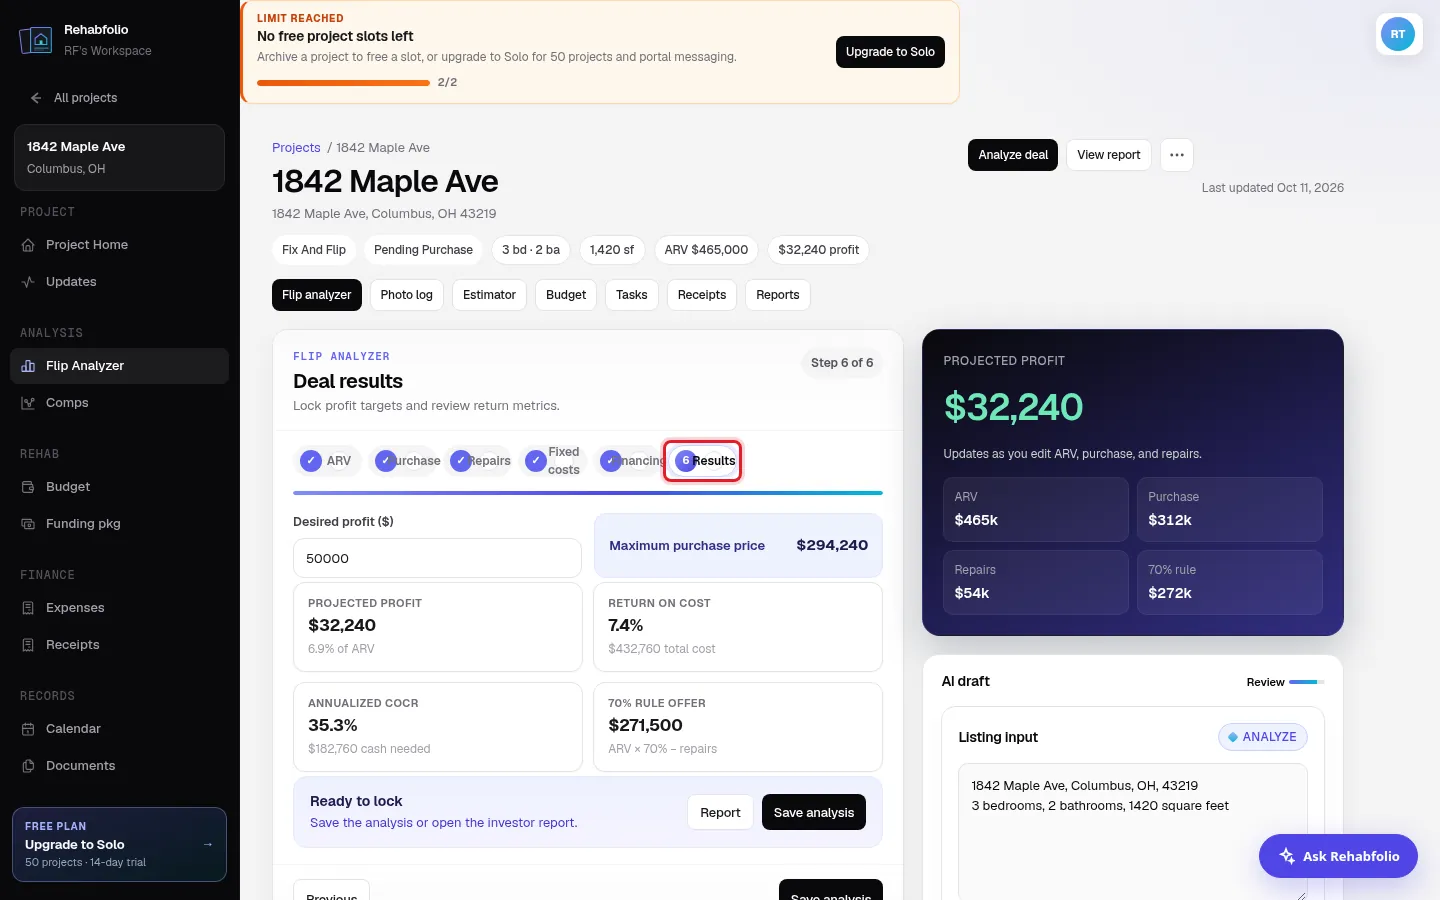Click the sparkle icon on Ask Rehabfolio
The height and width of the screenshot is (900, 1440).
pyautogui.click(x=1287, y=856)
